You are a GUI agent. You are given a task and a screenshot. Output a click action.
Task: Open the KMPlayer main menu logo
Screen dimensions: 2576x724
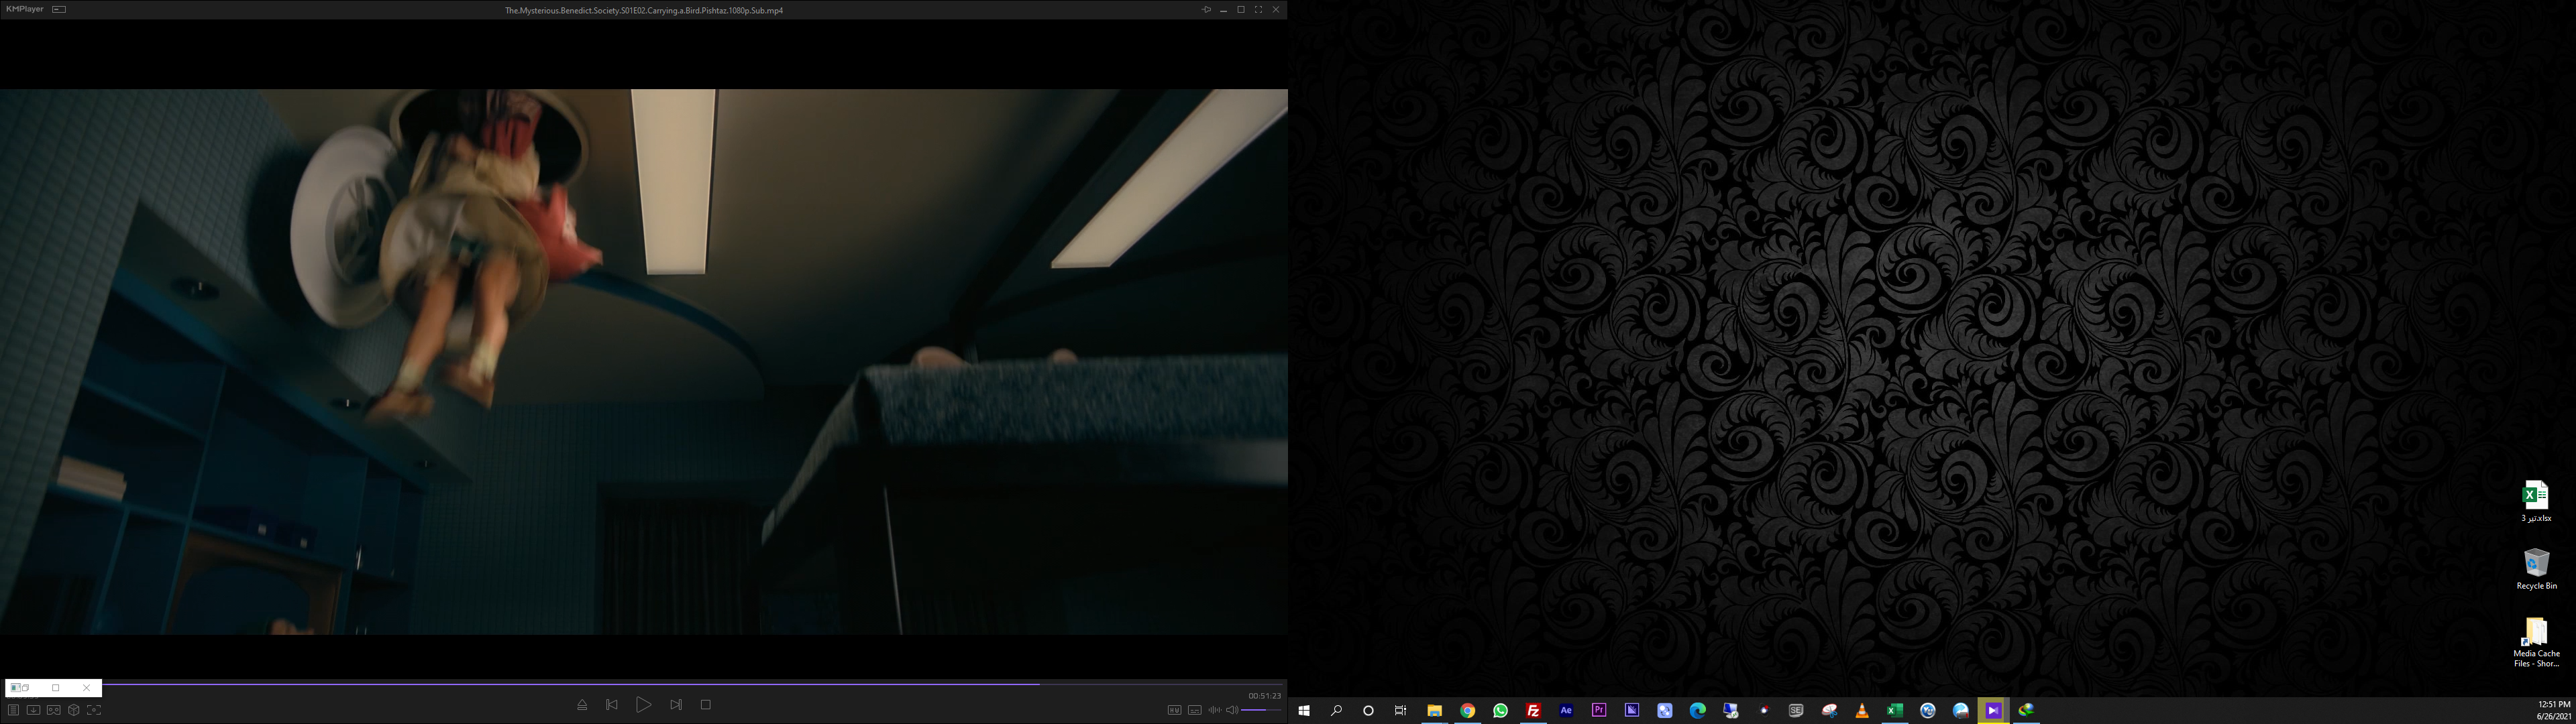(x=24, y=9)
